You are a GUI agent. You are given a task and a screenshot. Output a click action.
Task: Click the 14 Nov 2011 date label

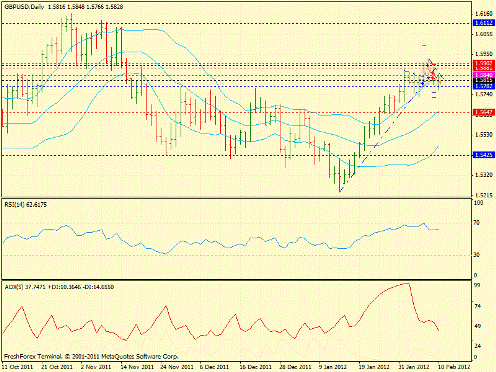pyautogui.click(x=136, y=367)
